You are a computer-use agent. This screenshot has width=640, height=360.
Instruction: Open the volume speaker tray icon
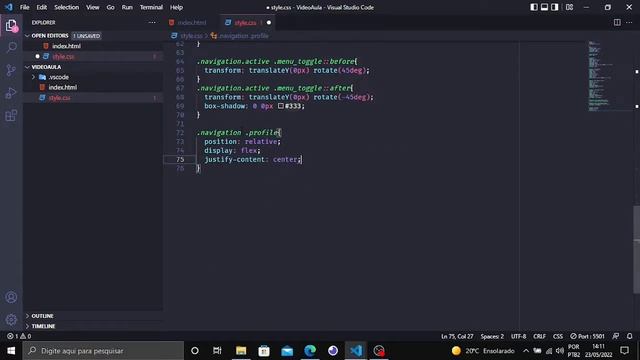click(x=560, y=351)
